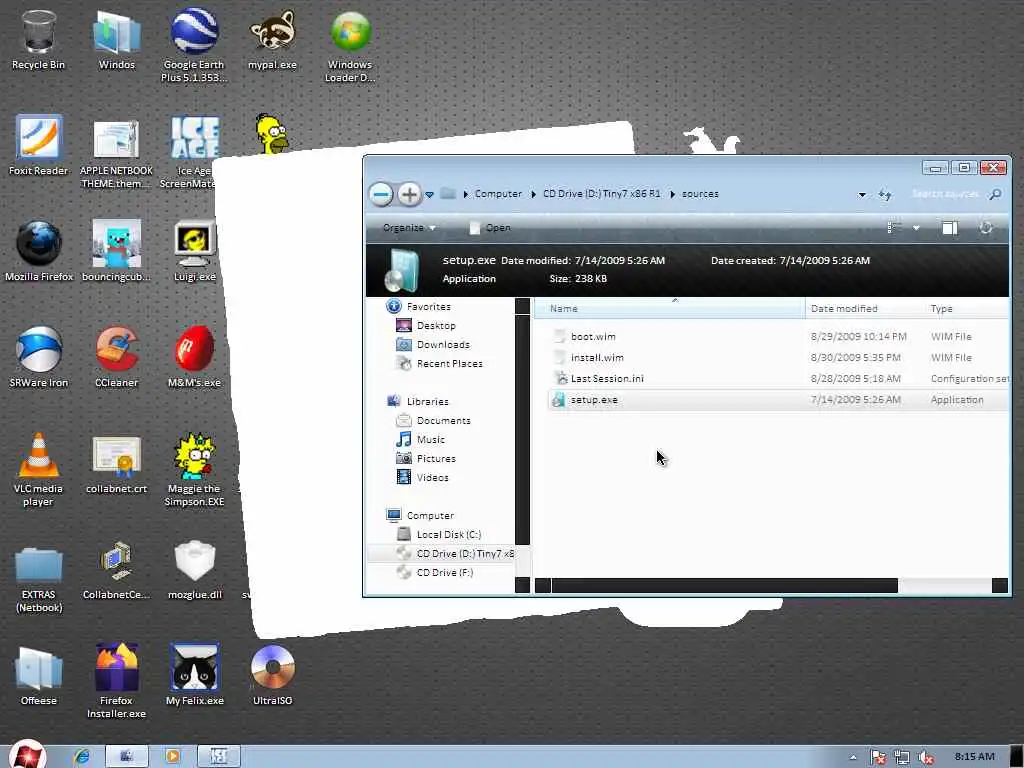Open Internet Explorer from taskbar
The image size is (1024, 768).
pos(81,756)
